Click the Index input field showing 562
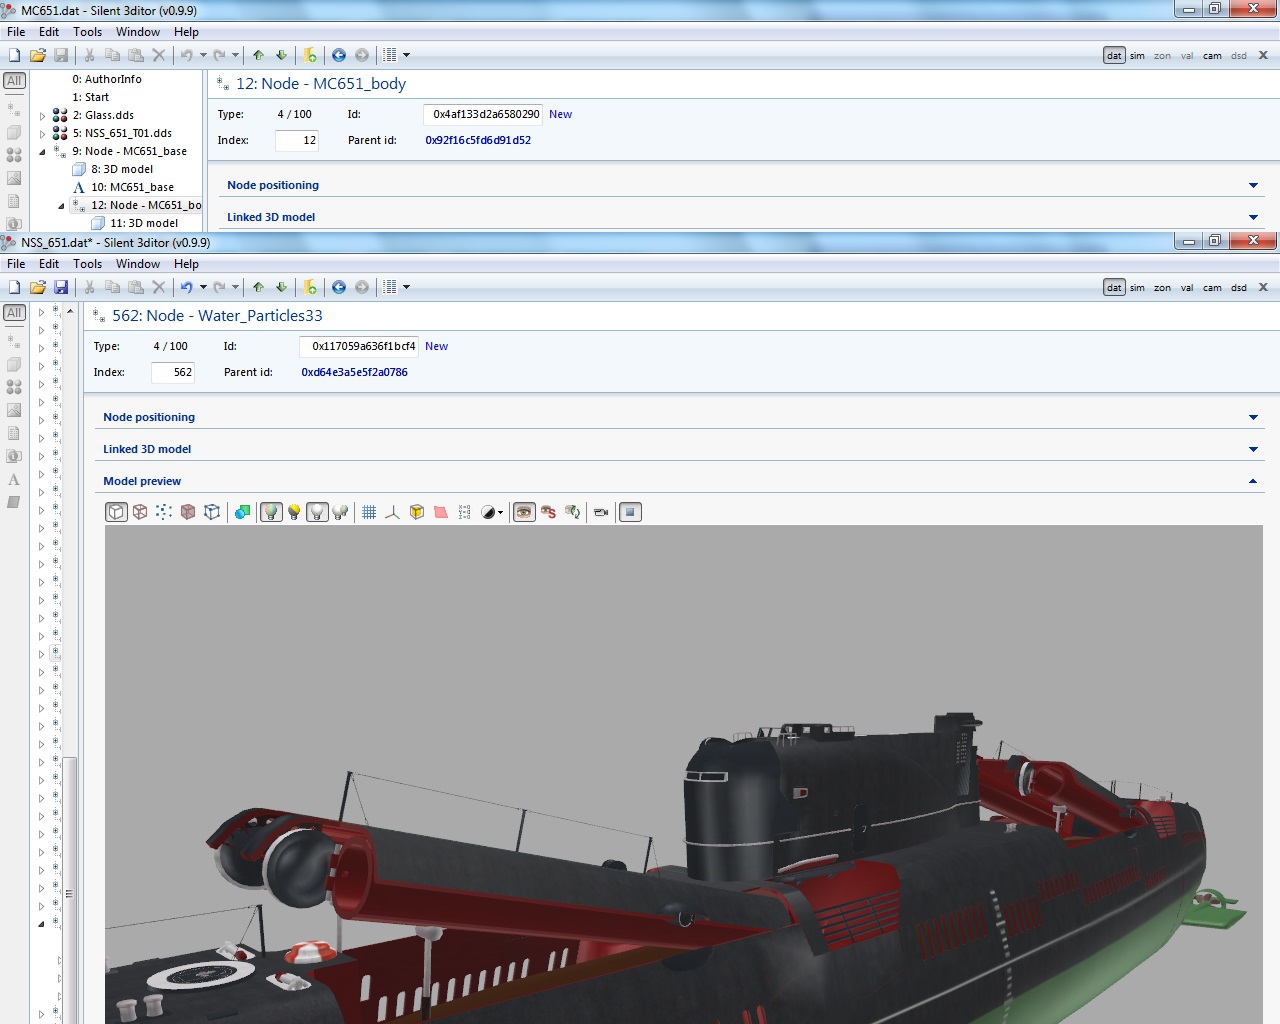1280x1024 pixels. (173, 372)
